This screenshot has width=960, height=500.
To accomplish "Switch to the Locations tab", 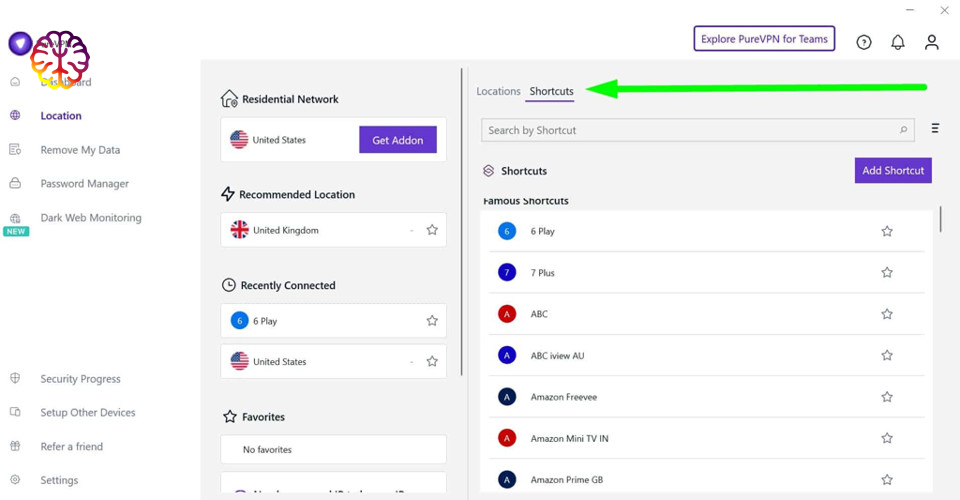I will coord(498,91).
